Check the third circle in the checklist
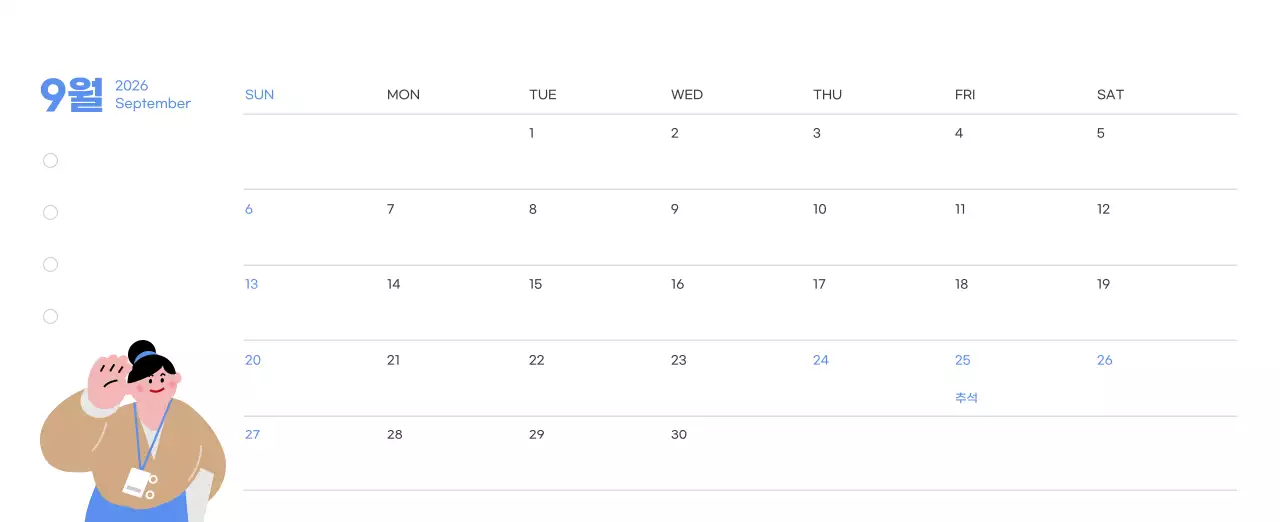Viewport: 1280px width, 522px height. point(51,265)
